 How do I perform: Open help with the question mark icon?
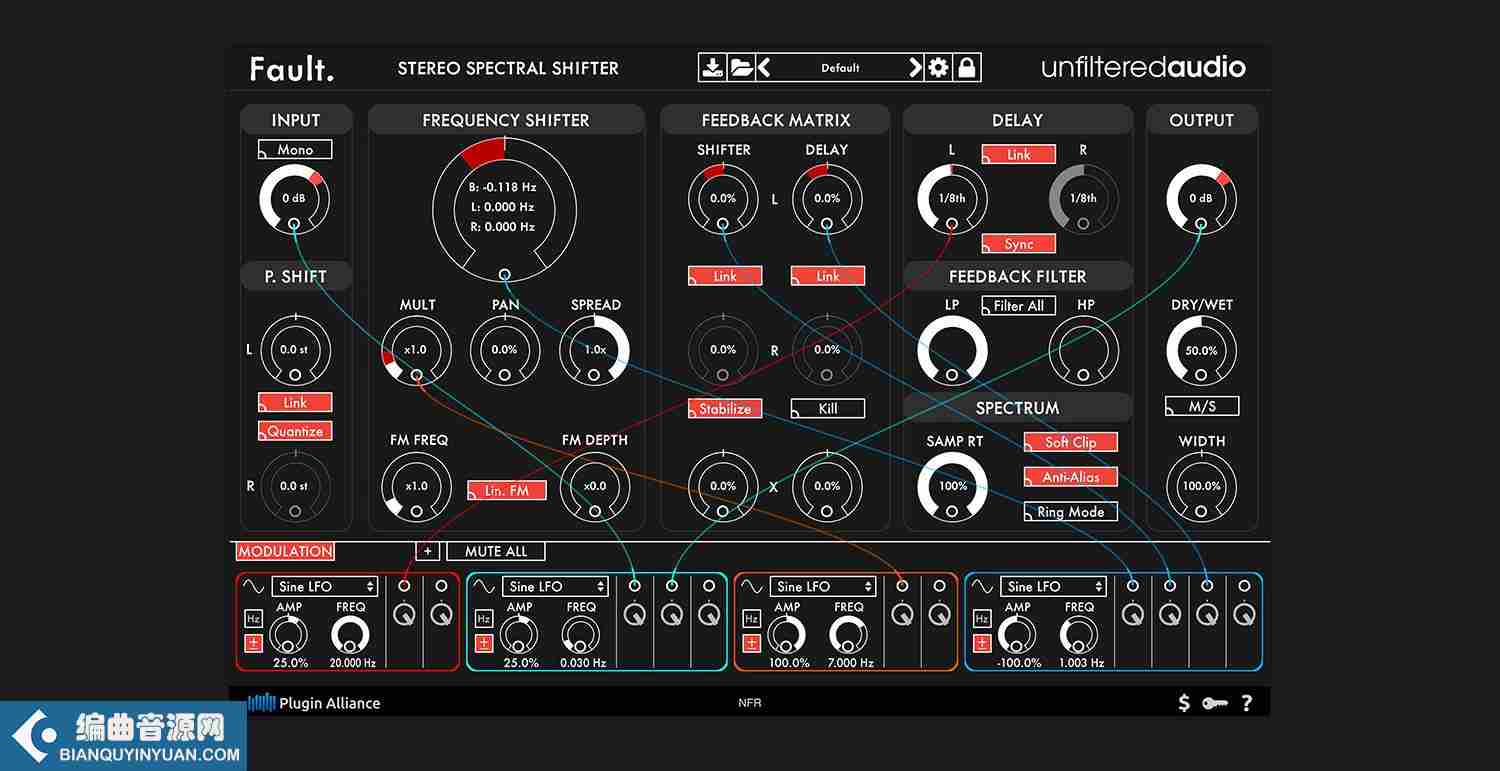point(1246,703)
